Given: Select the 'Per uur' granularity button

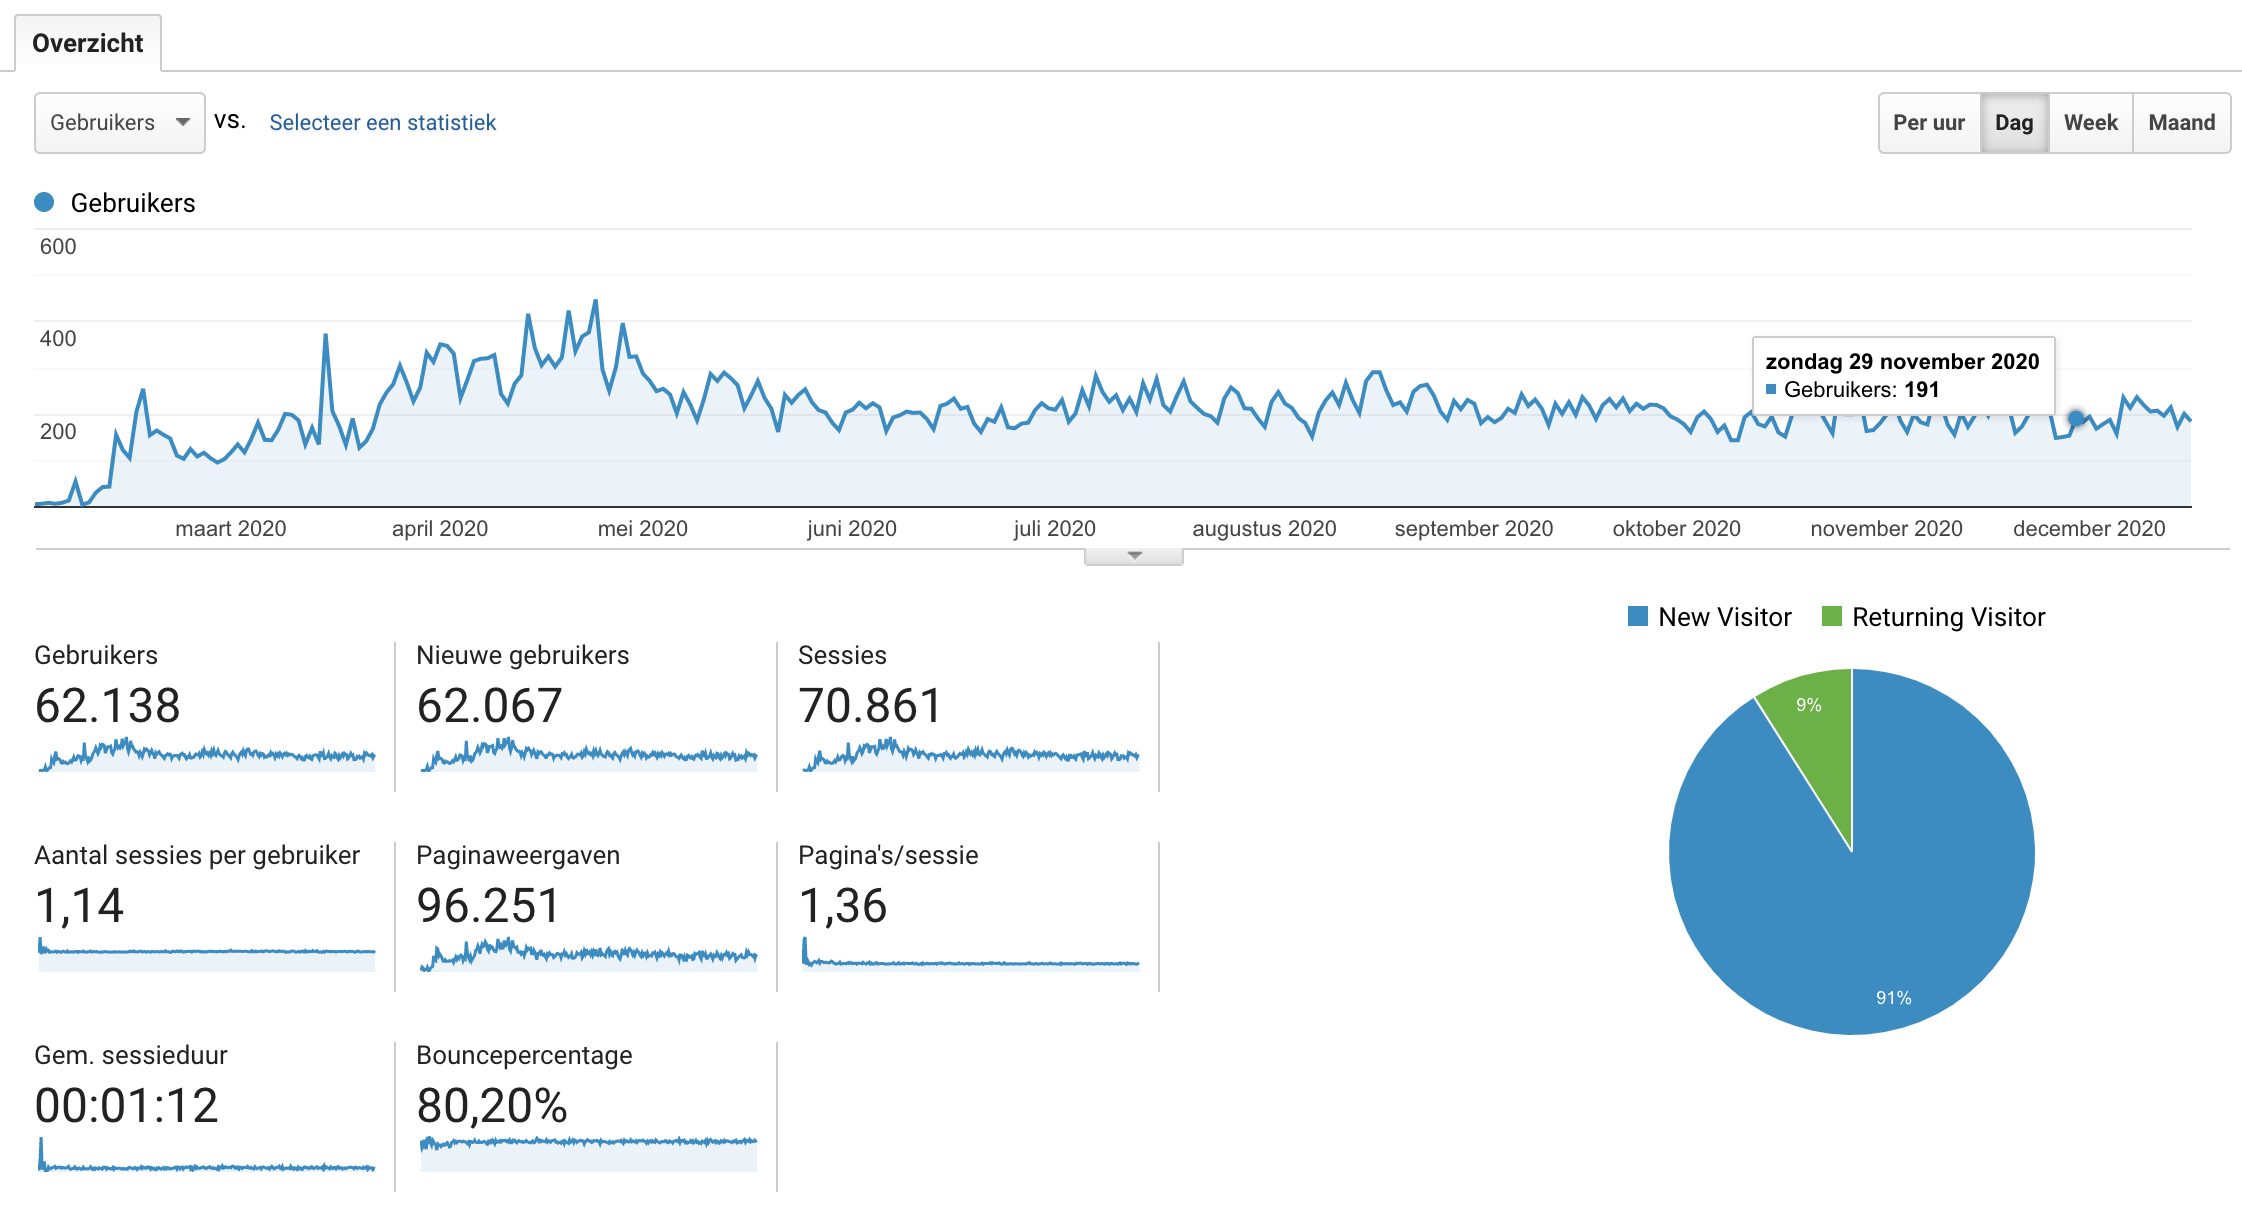Looking at the screenshot, I should click(x=1929, y=123).
